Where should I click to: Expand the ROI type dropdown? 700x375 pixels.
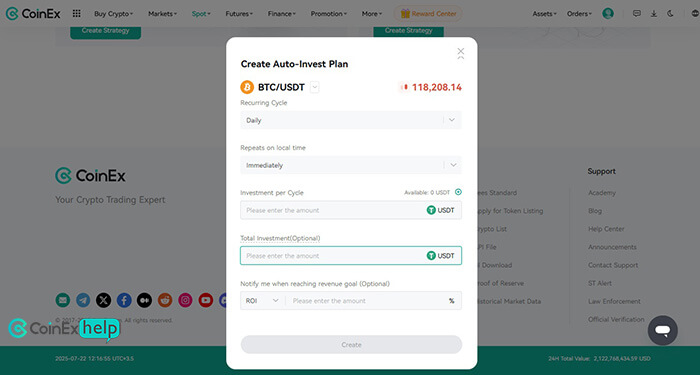point(262,301)
